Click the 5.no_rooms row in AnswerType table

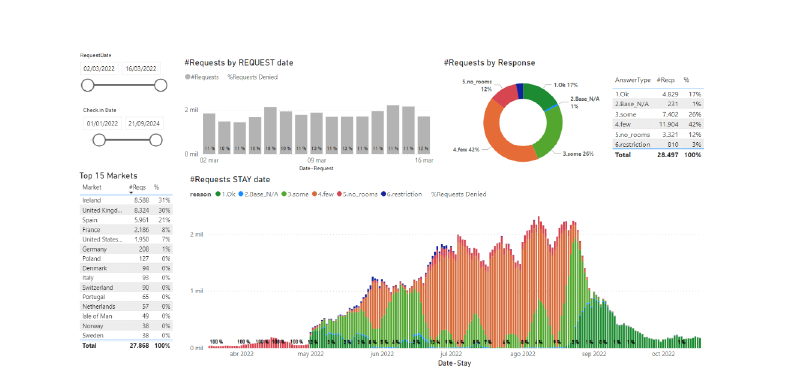(658, 134)
